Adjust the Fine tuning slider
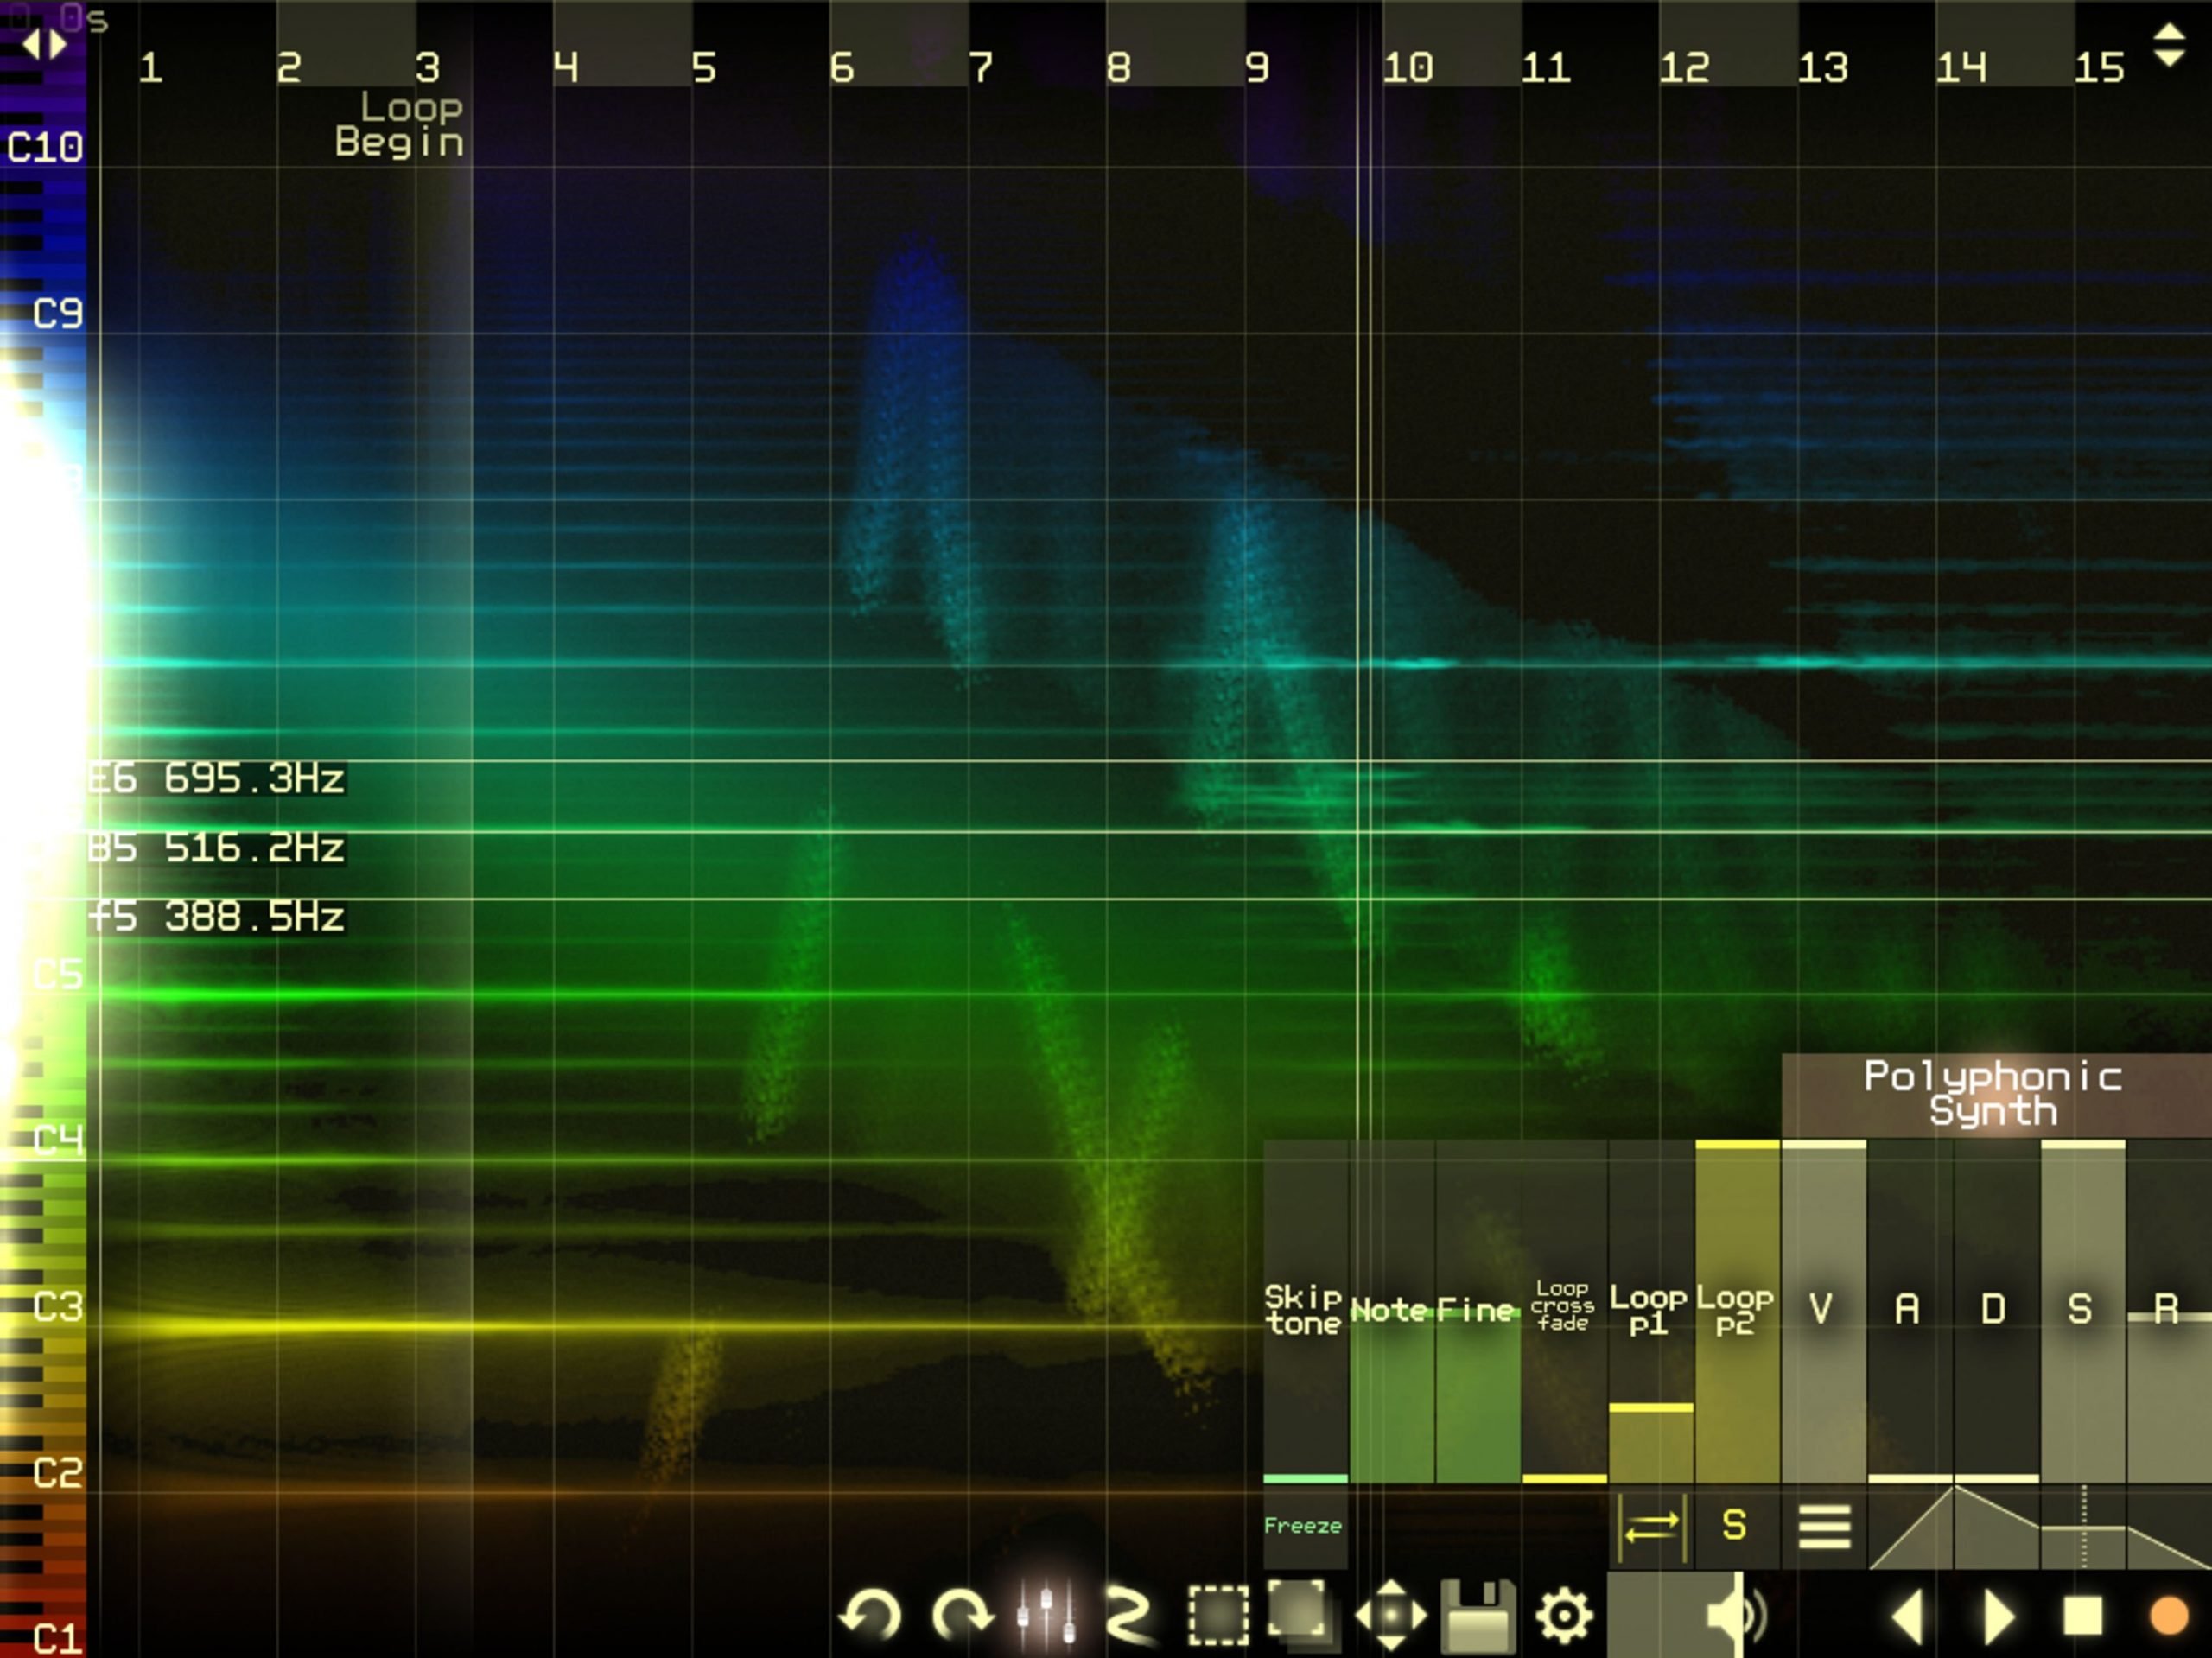This screenshot has height=1658, width=2212. click(1478, 1311)
